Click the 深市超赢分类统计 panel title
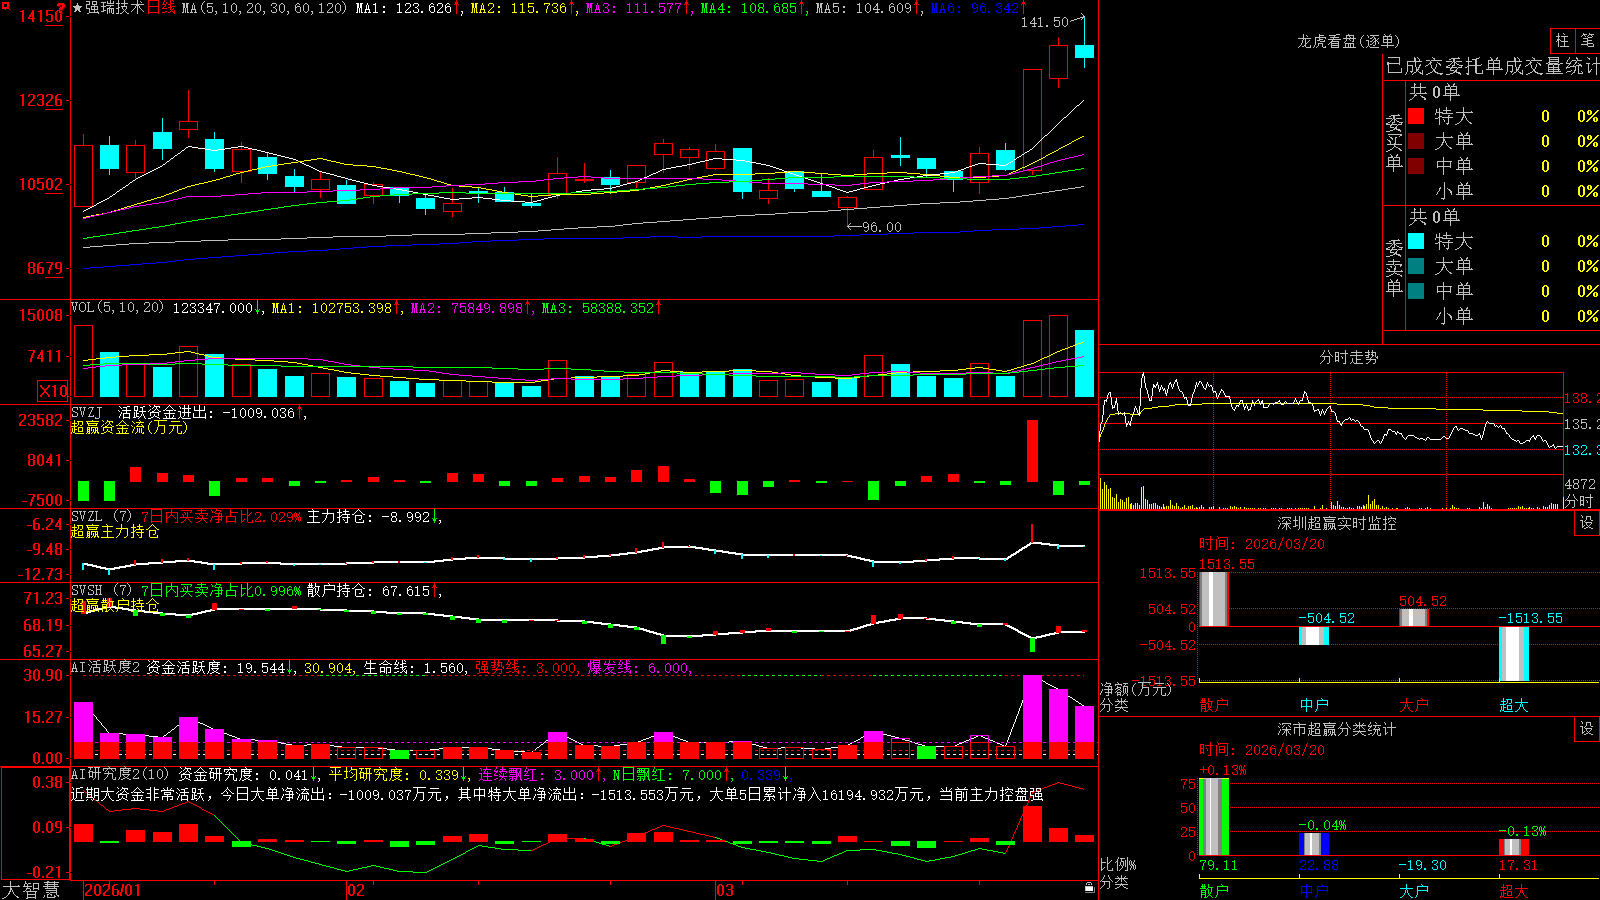1600x900 pixels. pyautogui.click(x=1337, y=729)
